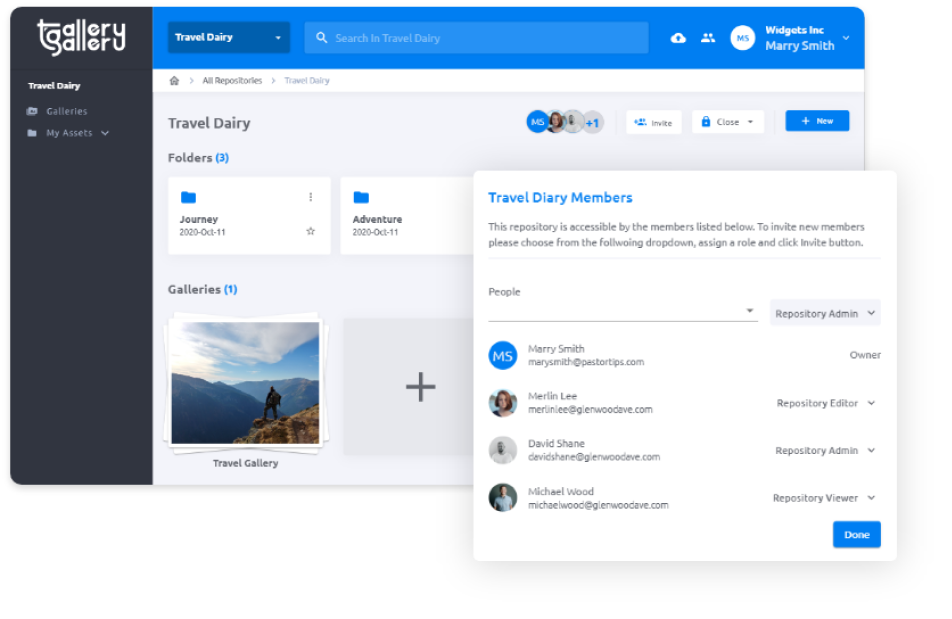Click the Done button
Image resolution: width=952 pixels, height=619 pixels.
click(856, 535)
